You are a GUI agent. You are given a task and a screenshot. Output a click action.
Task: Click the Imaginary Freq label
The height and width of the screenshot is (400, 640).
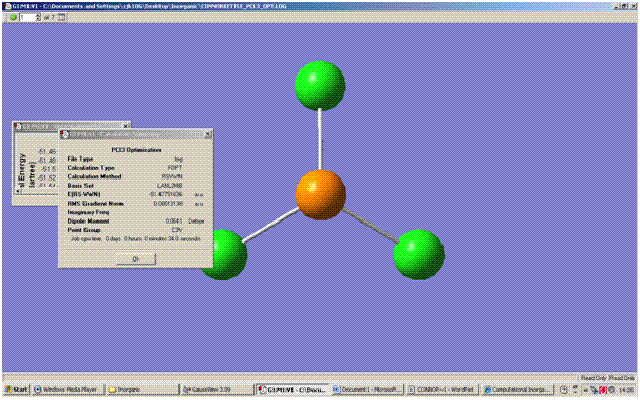point(88,212)
